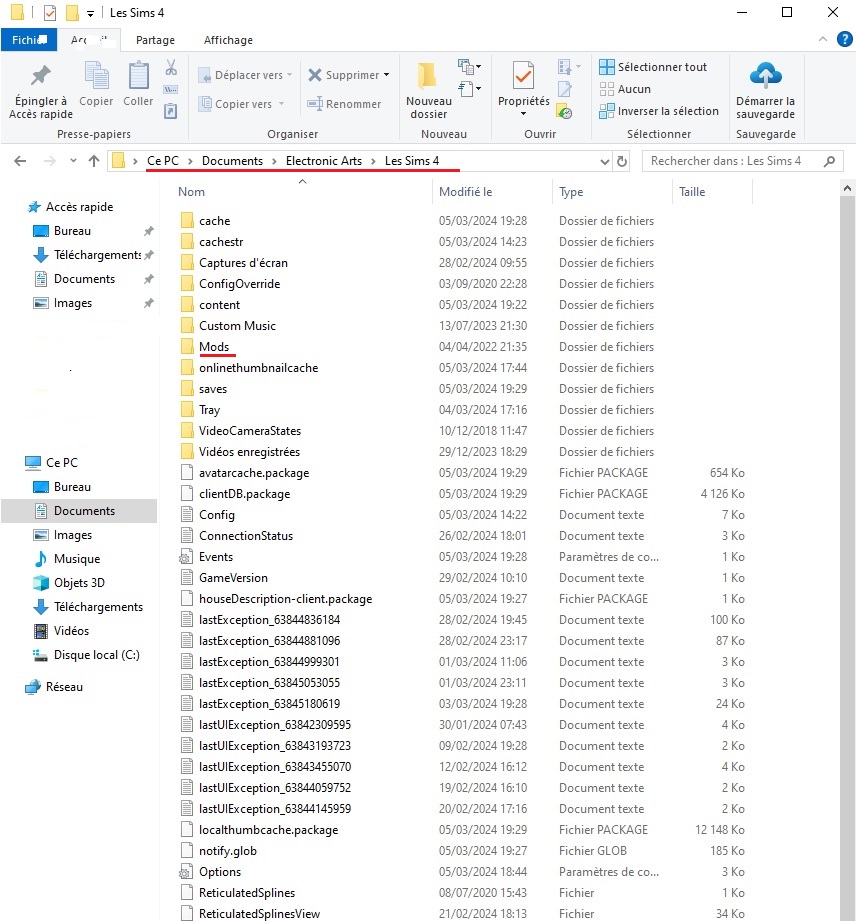Click the scrollbar up arrow of the file list
Screen dimensions: 857x921
click(x=847, y=189)
